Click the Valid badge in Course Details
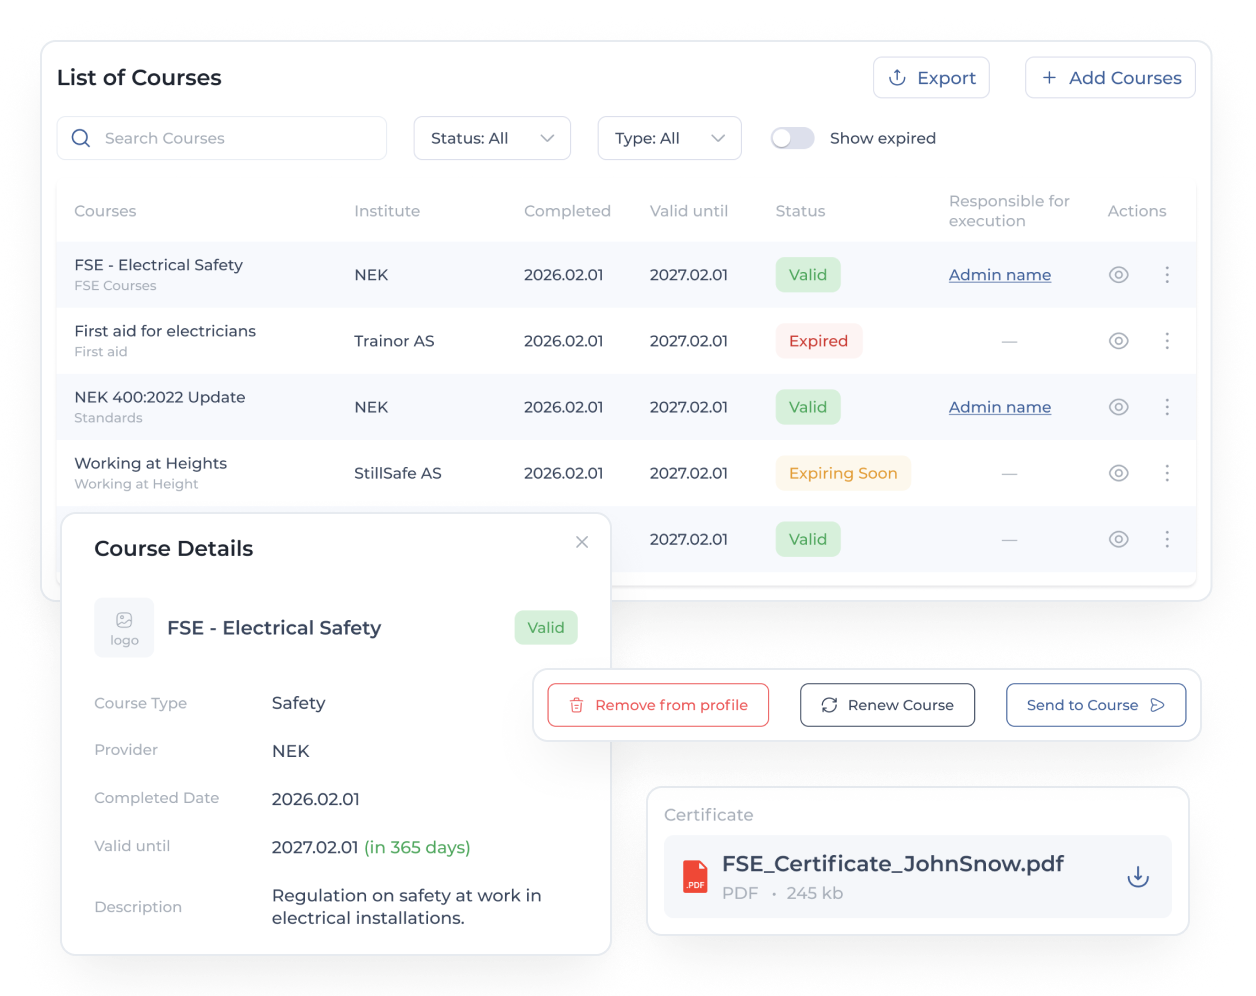1256x996 pixels. (546, 628)
